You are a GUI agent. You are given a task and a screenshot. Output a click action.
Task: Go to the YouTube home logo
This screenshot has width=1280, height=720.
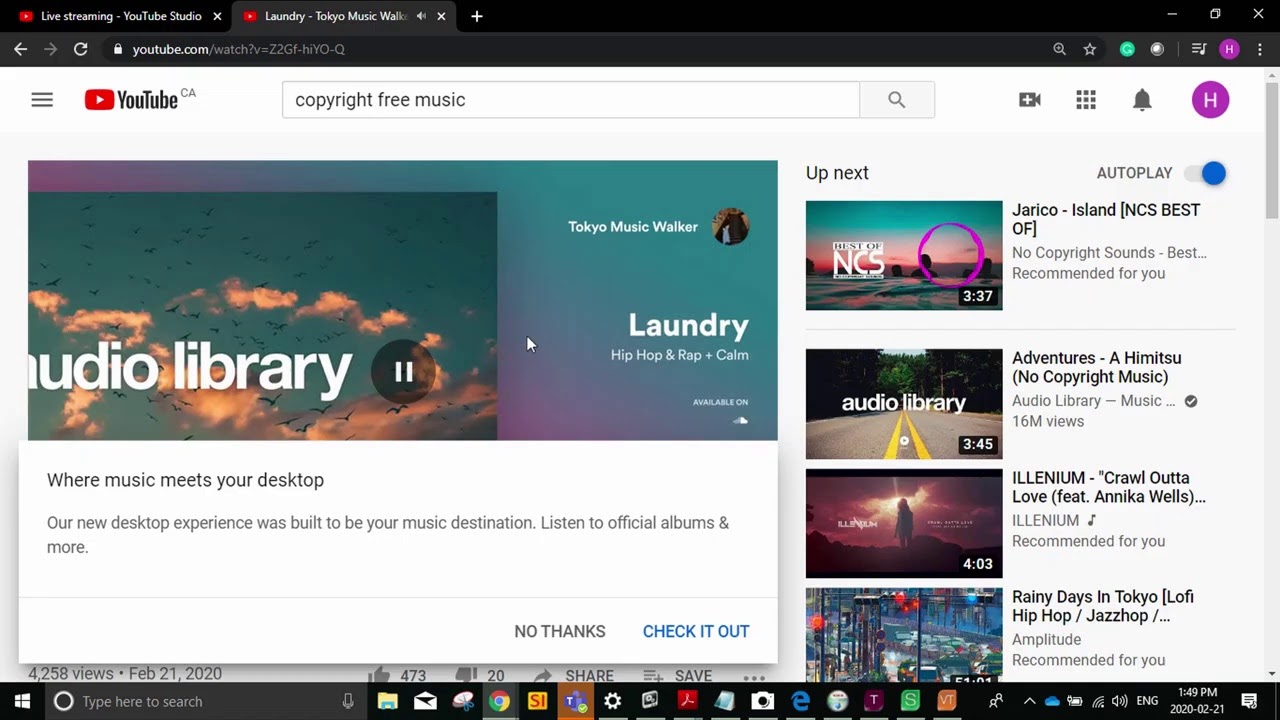pyautogui.click(x=131, y=100)
